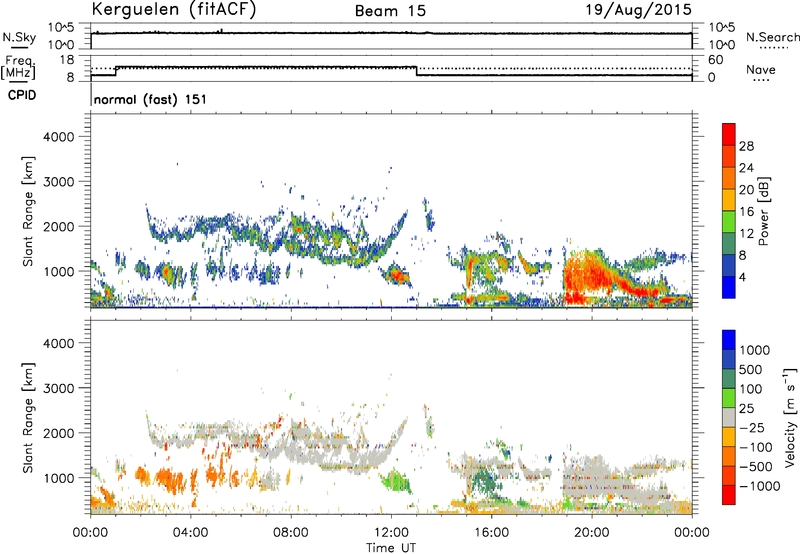Image resolution: width=800 pixels, height=554 pixels.
Task: Click the 16:00 time axis label
Action: point(491,533)
